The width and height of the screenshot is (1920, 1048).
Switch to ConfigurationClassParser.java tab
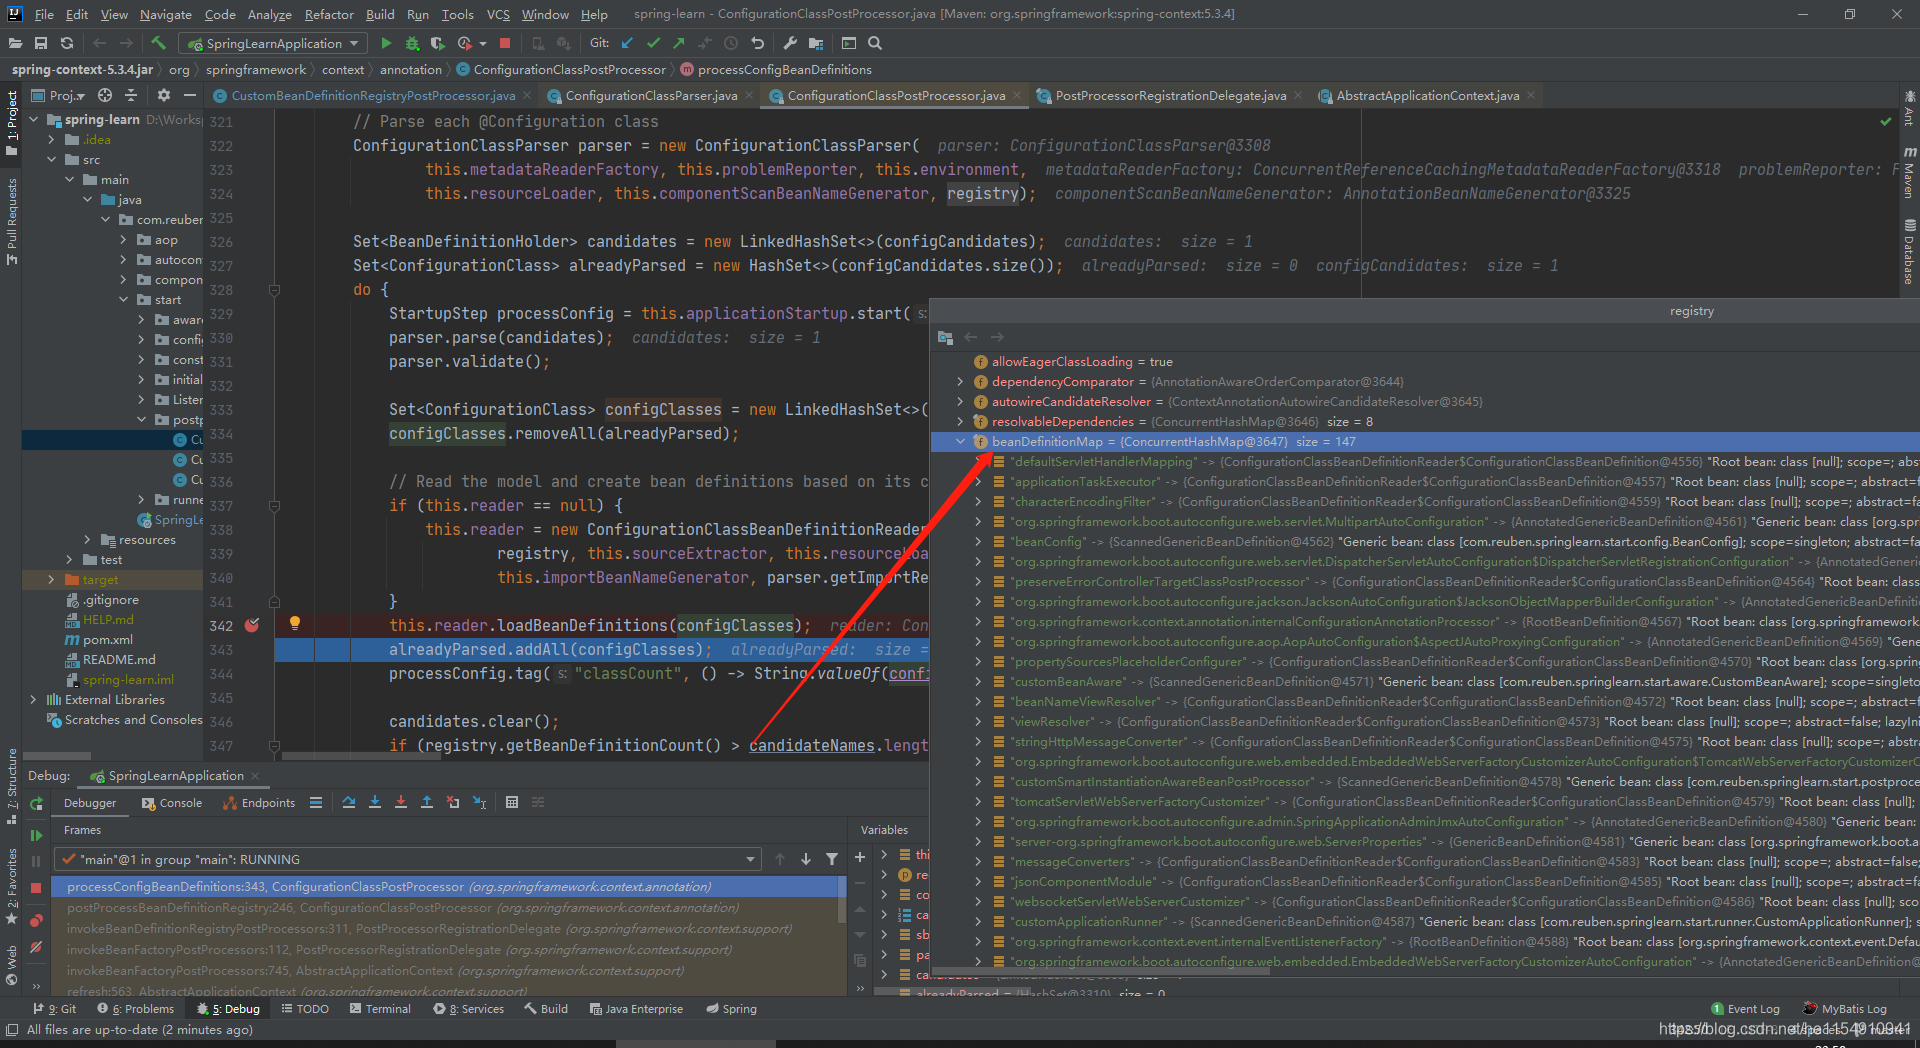click(651, 95)
